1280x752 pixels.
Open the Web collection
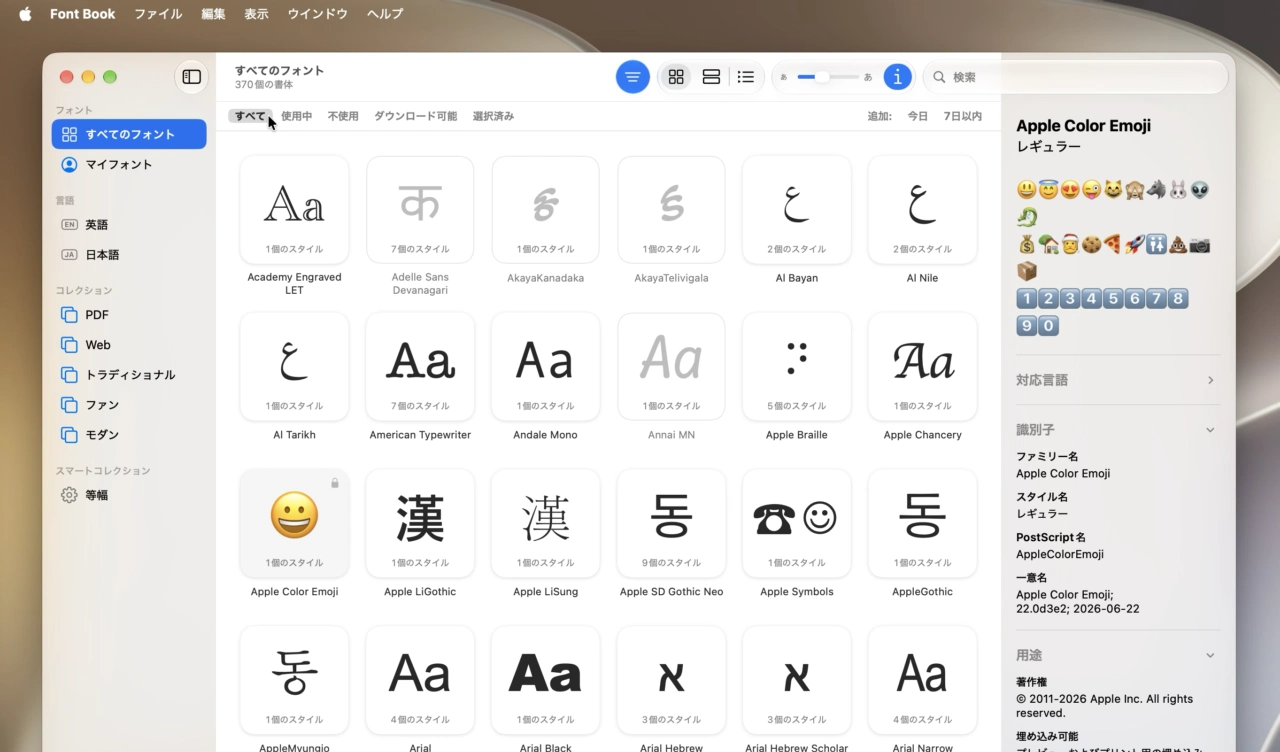pyautogui.click(x=129, y=345)
